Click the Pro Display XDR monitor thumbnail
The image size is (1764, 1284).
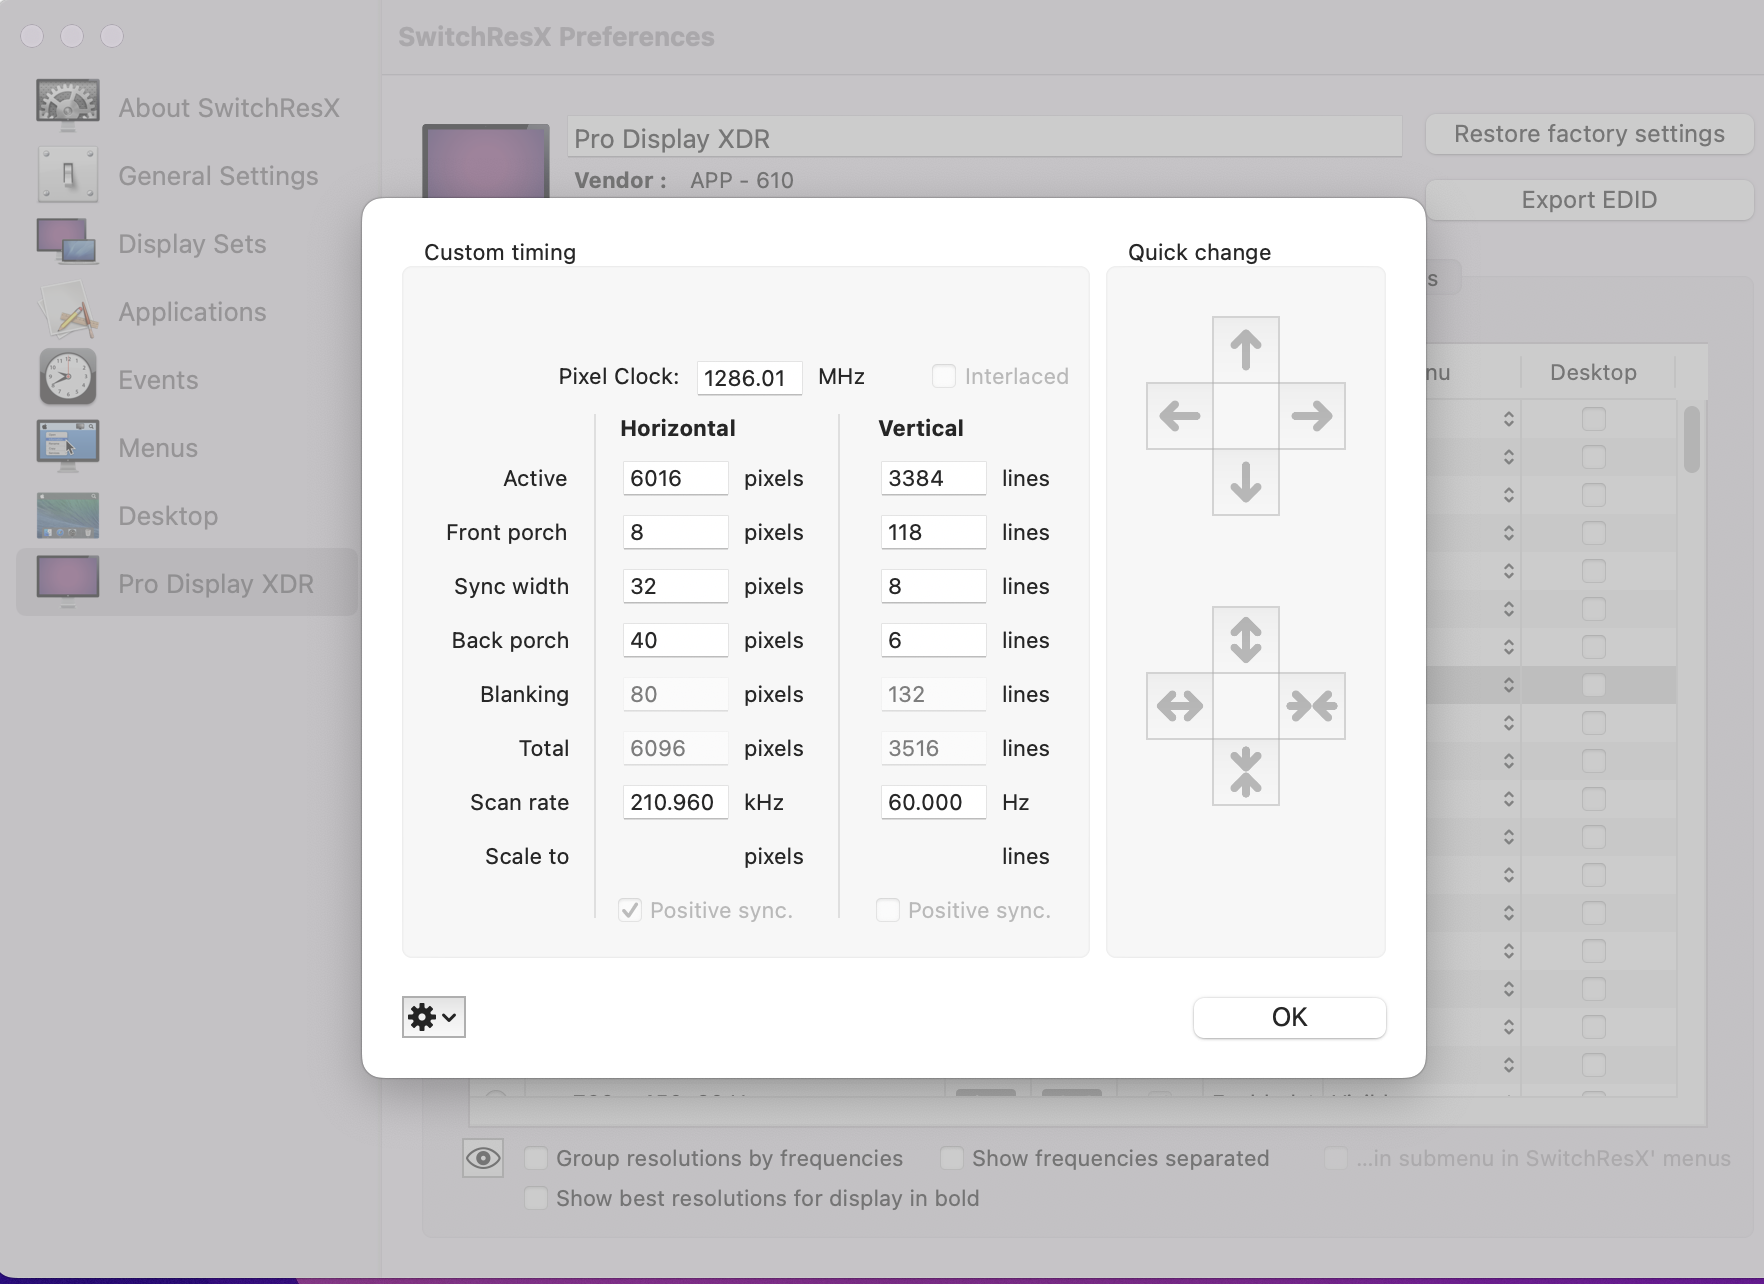coord(486,162)
